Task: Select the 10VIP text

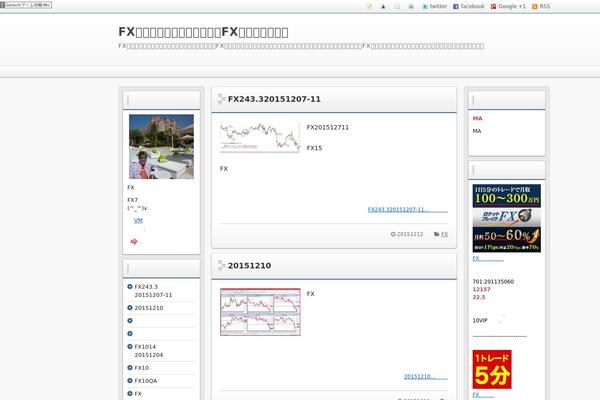Action: pyautogui.click(x=480, y=320)
